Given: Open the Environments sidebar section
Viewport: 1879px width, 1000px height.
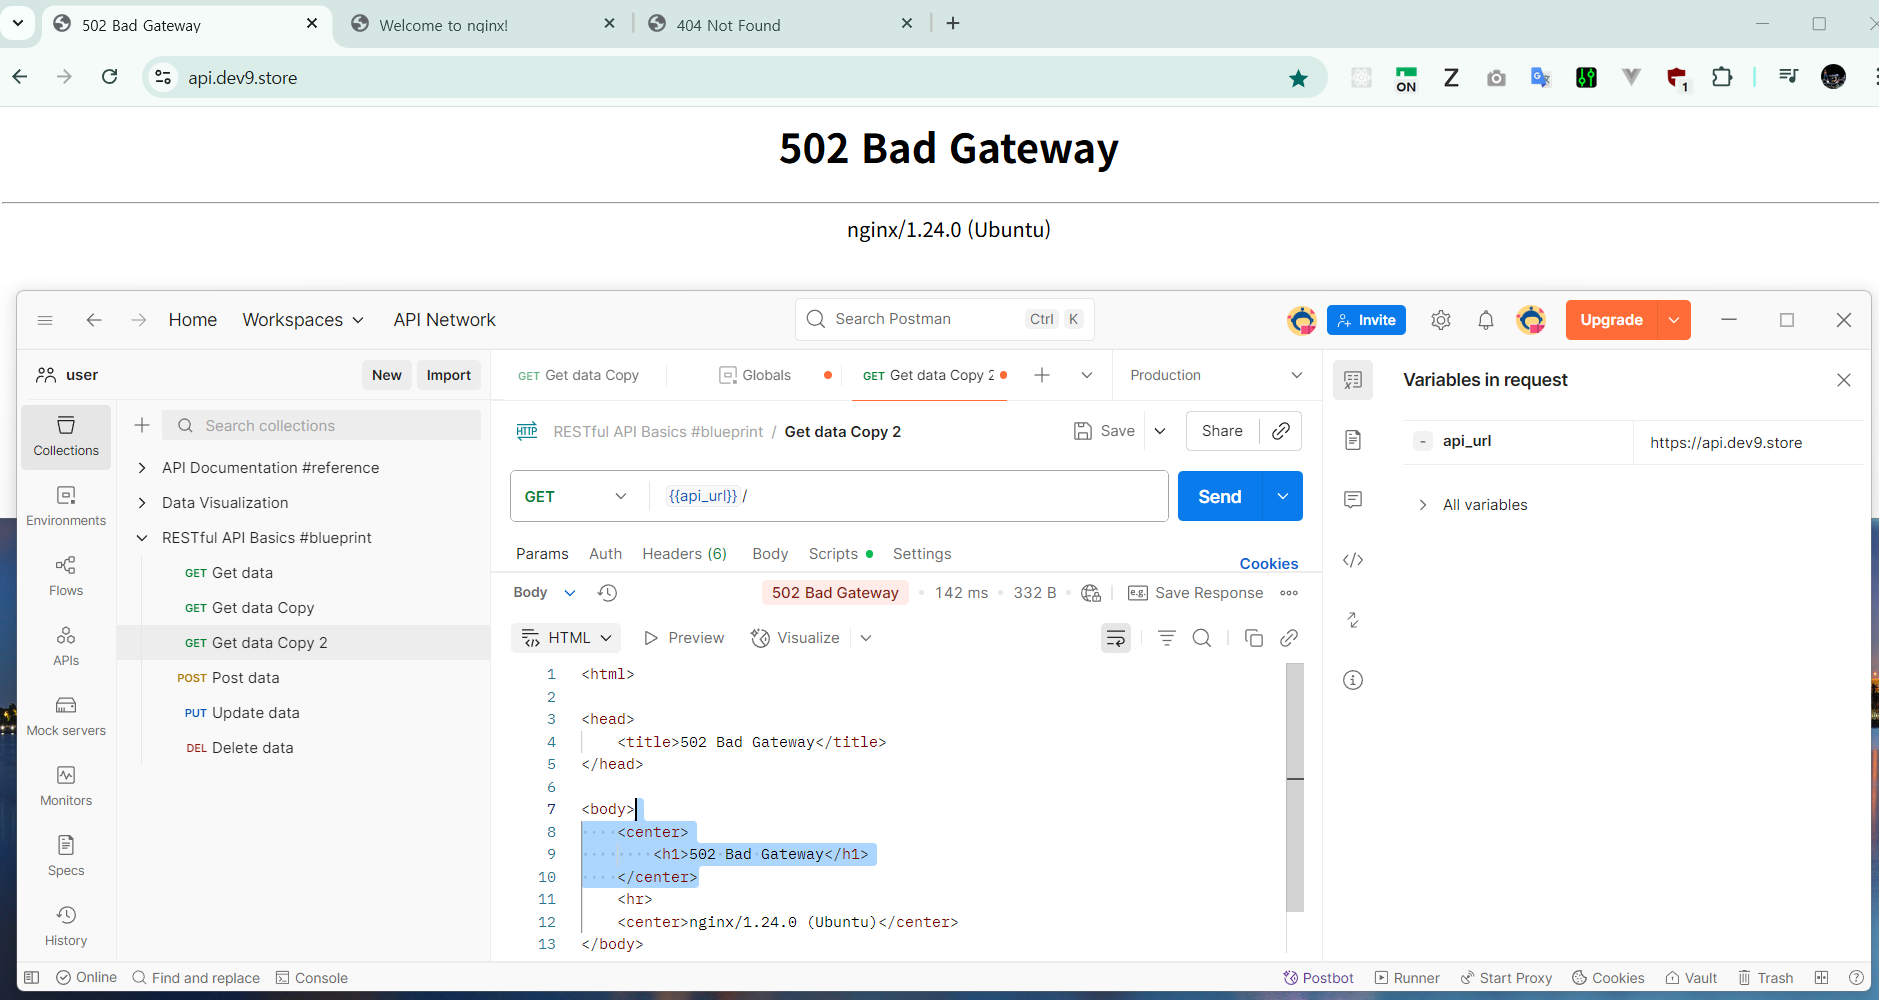Looking at the screenshot, I should [66, 507].
